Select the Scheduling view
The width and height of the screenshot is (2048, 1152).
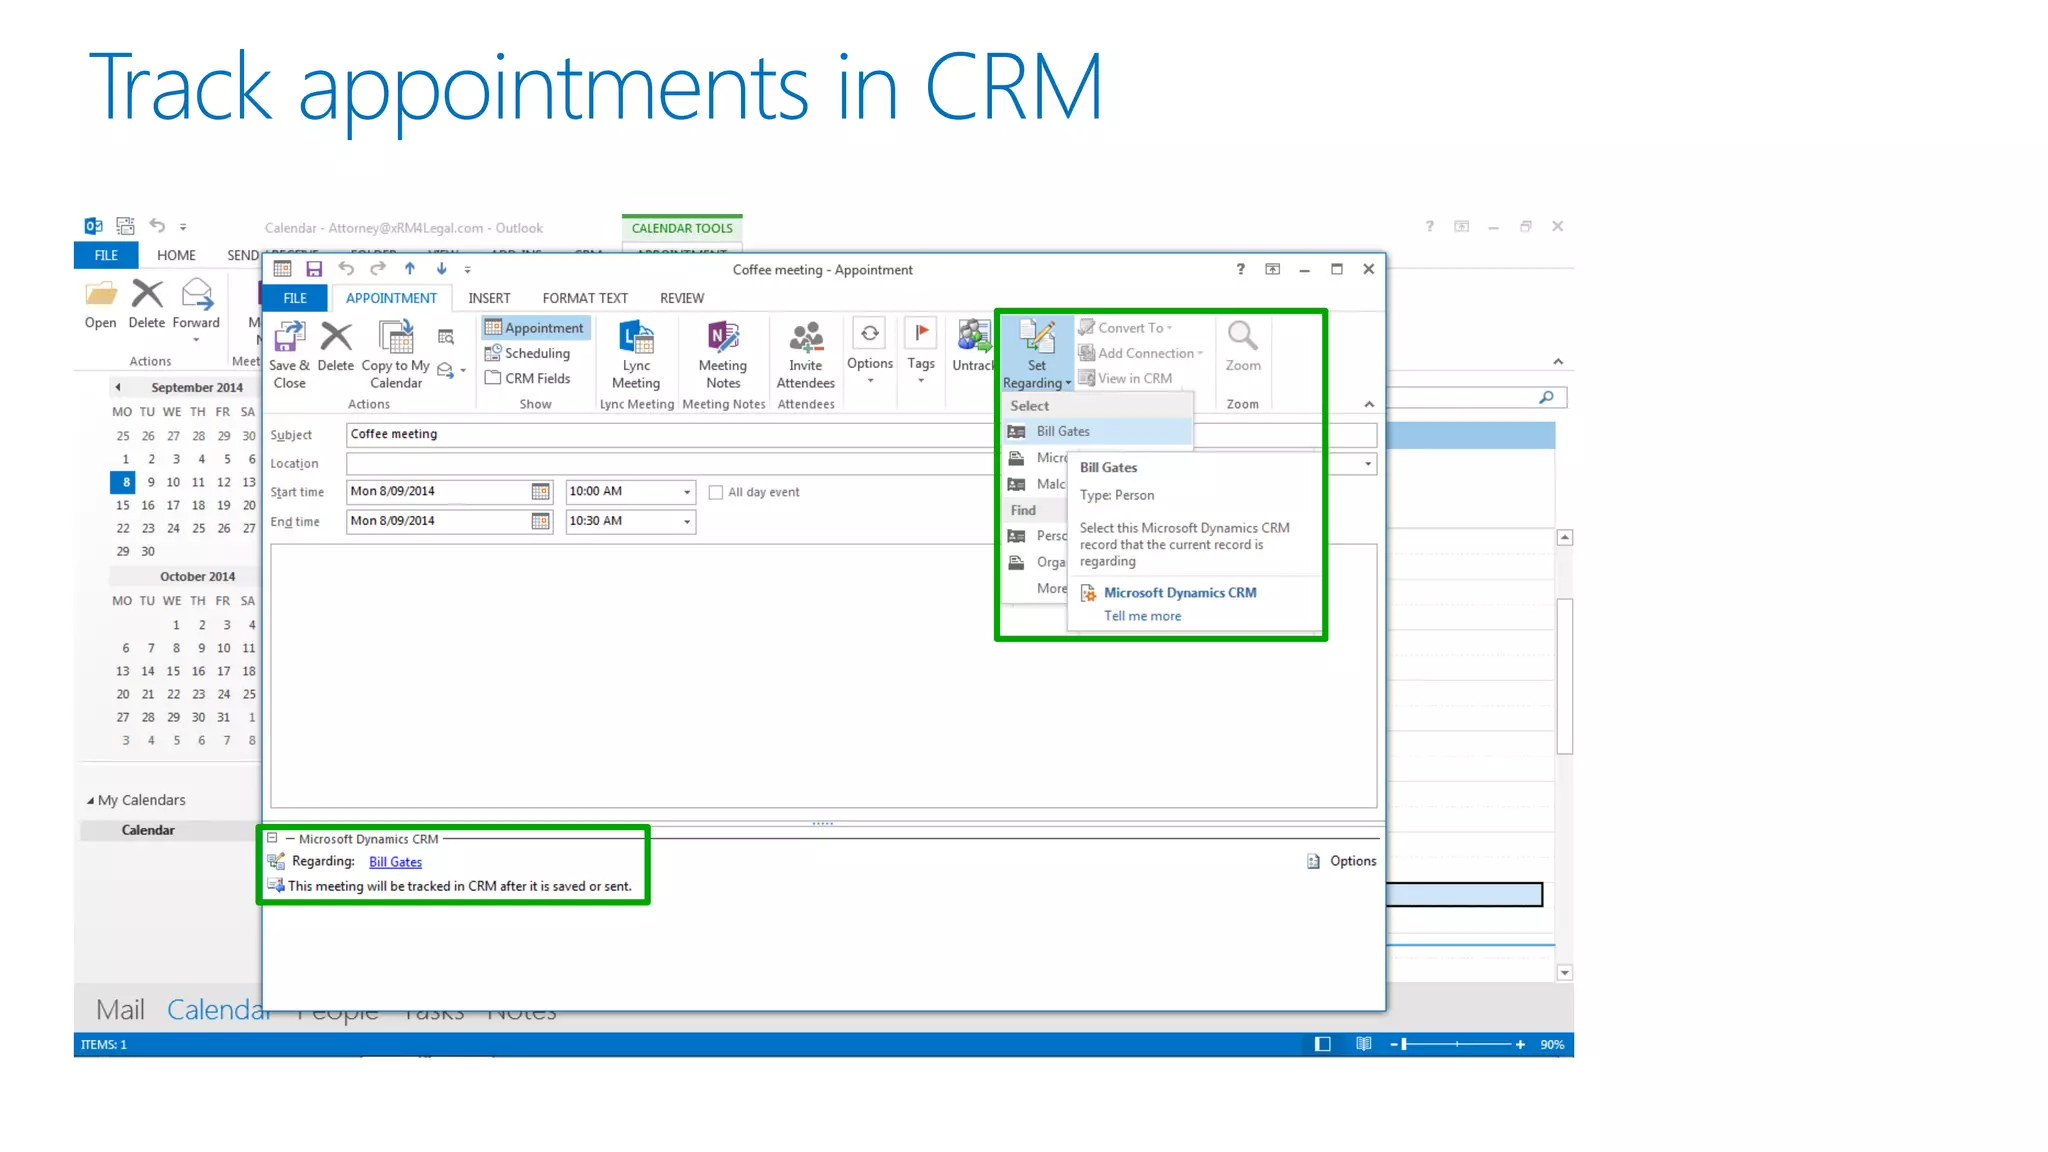527,353
